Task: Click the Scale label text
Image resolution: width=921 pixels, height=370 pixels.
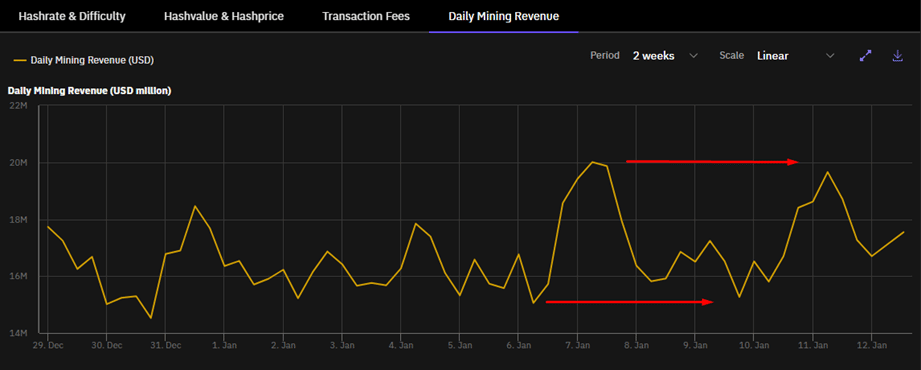Action: (x=732, y=56)
